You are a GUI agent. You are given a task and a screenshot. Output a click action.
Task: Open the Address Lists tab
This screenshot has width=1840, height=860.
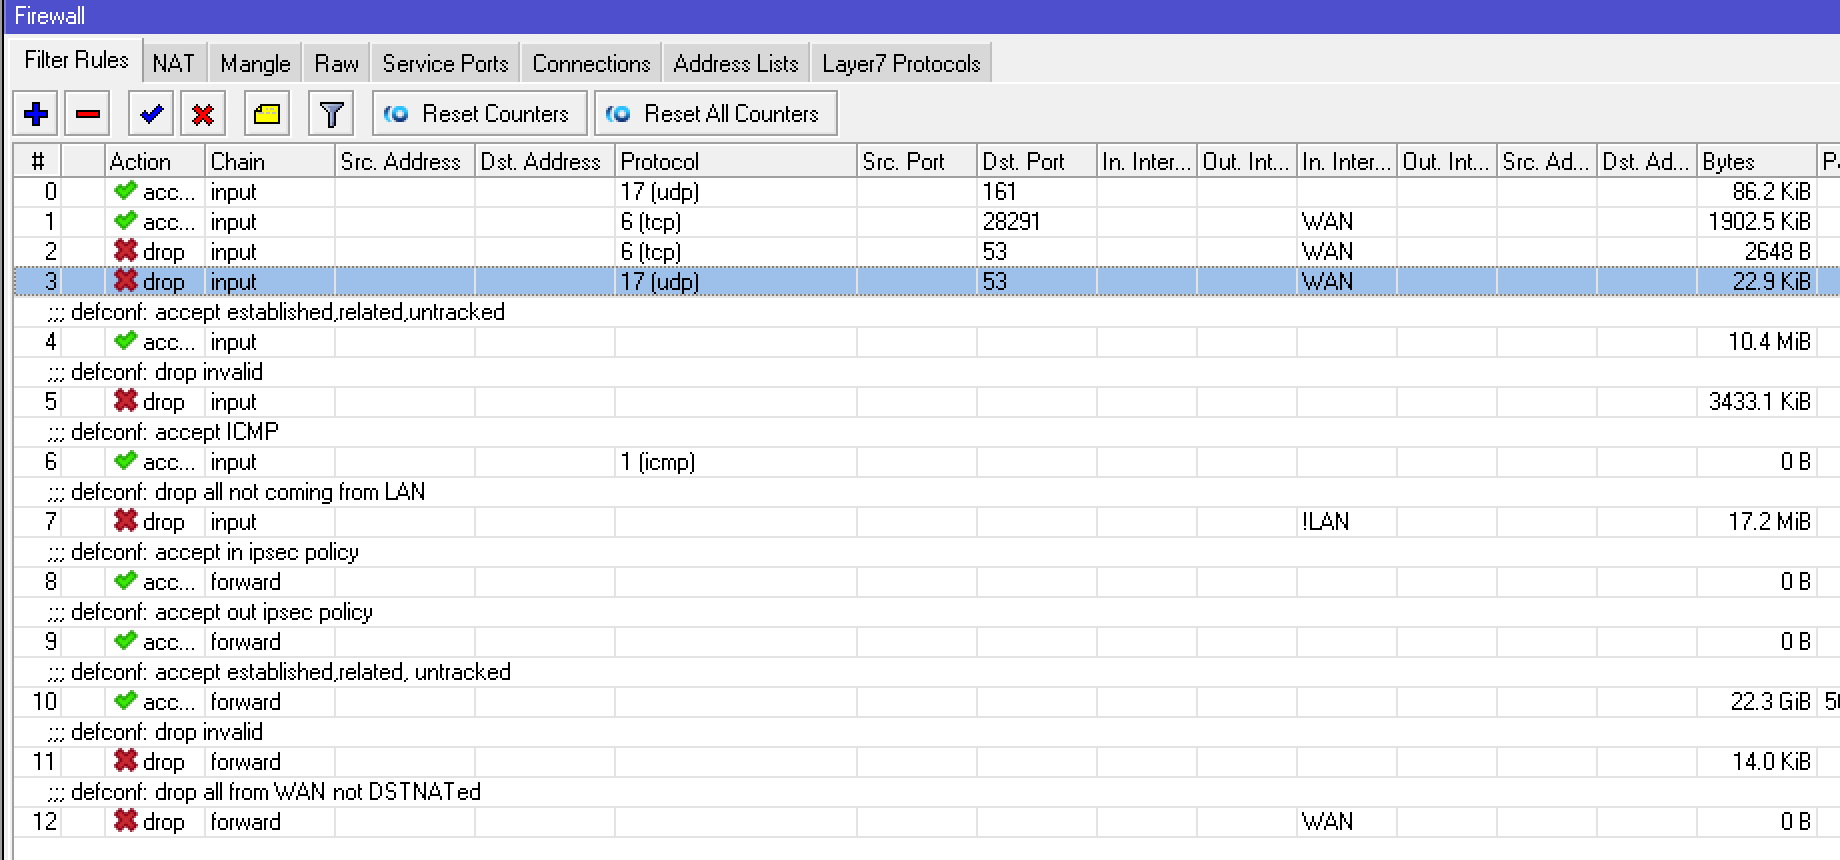736,64
